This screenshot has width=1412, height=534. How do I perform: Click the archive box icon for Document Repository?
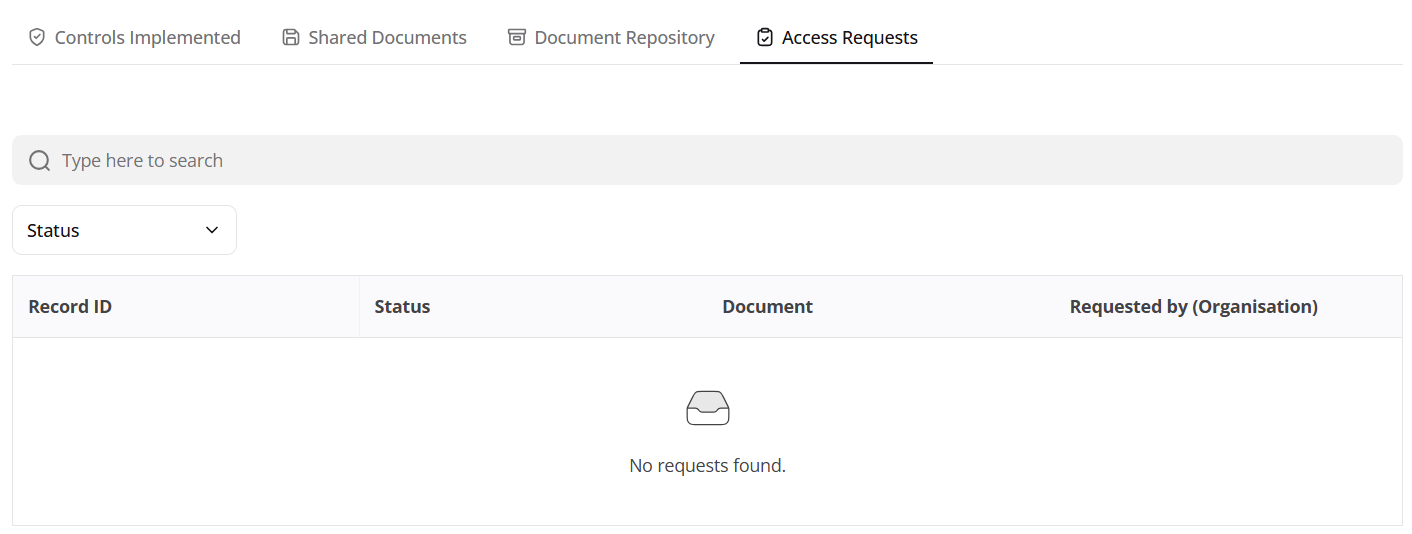517,38
